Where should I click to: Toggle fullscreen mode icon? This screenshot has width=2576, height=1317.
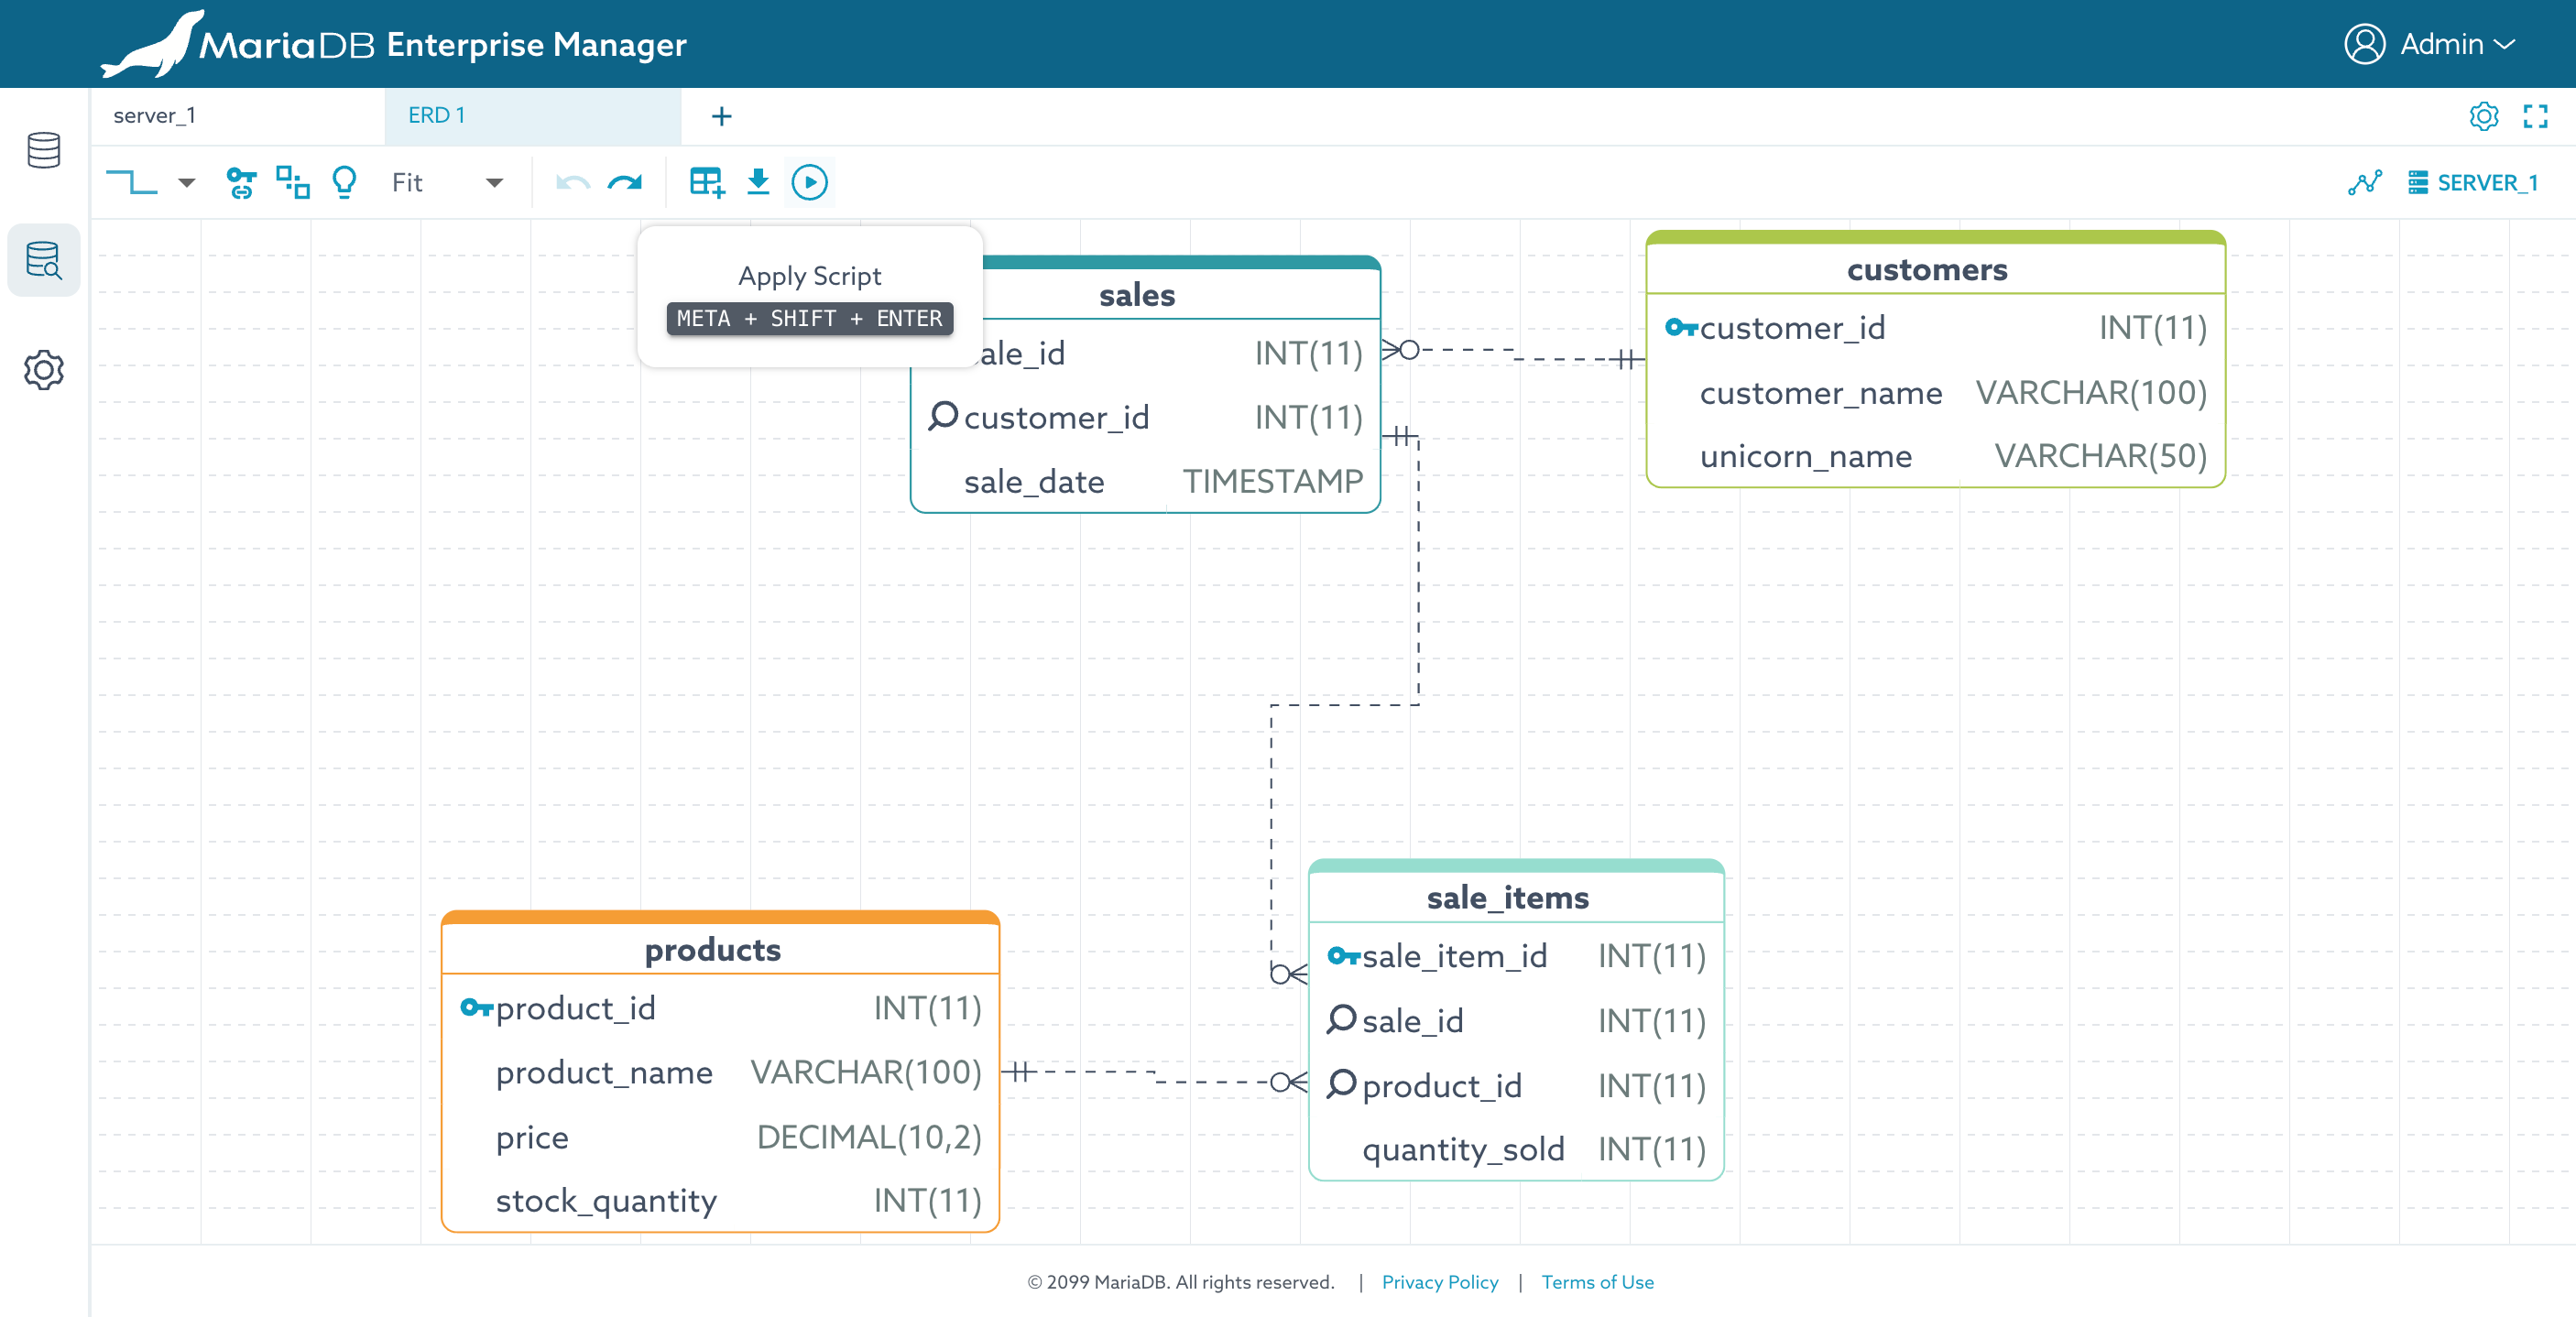(x=2535, y=116)
